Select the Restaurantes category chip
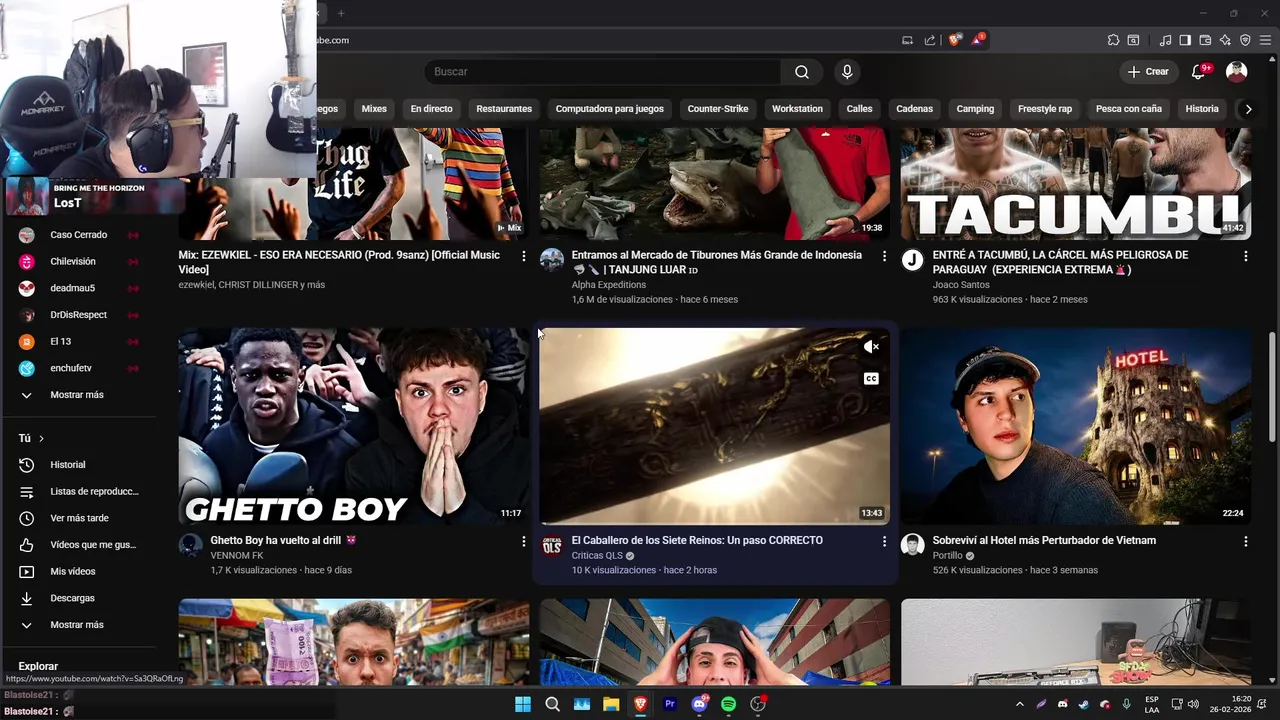 [x=504, y=109]
